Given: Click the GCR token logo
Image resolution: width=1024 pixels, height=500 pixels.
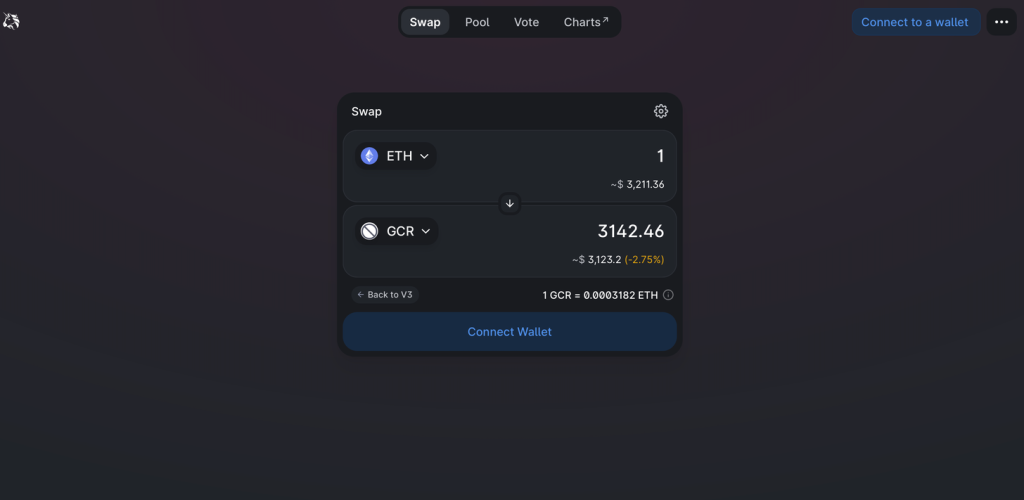Looking at the screenshot, I should (x=370, y=231).
